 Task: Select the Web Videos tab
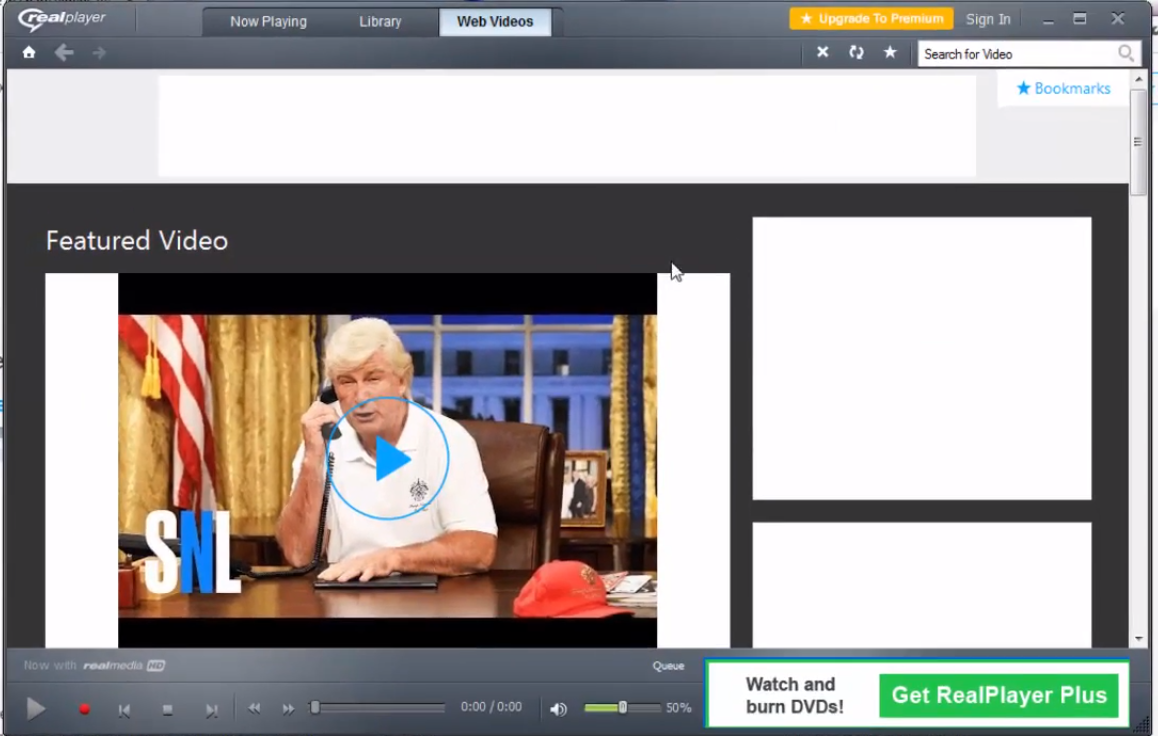[495, 21]
